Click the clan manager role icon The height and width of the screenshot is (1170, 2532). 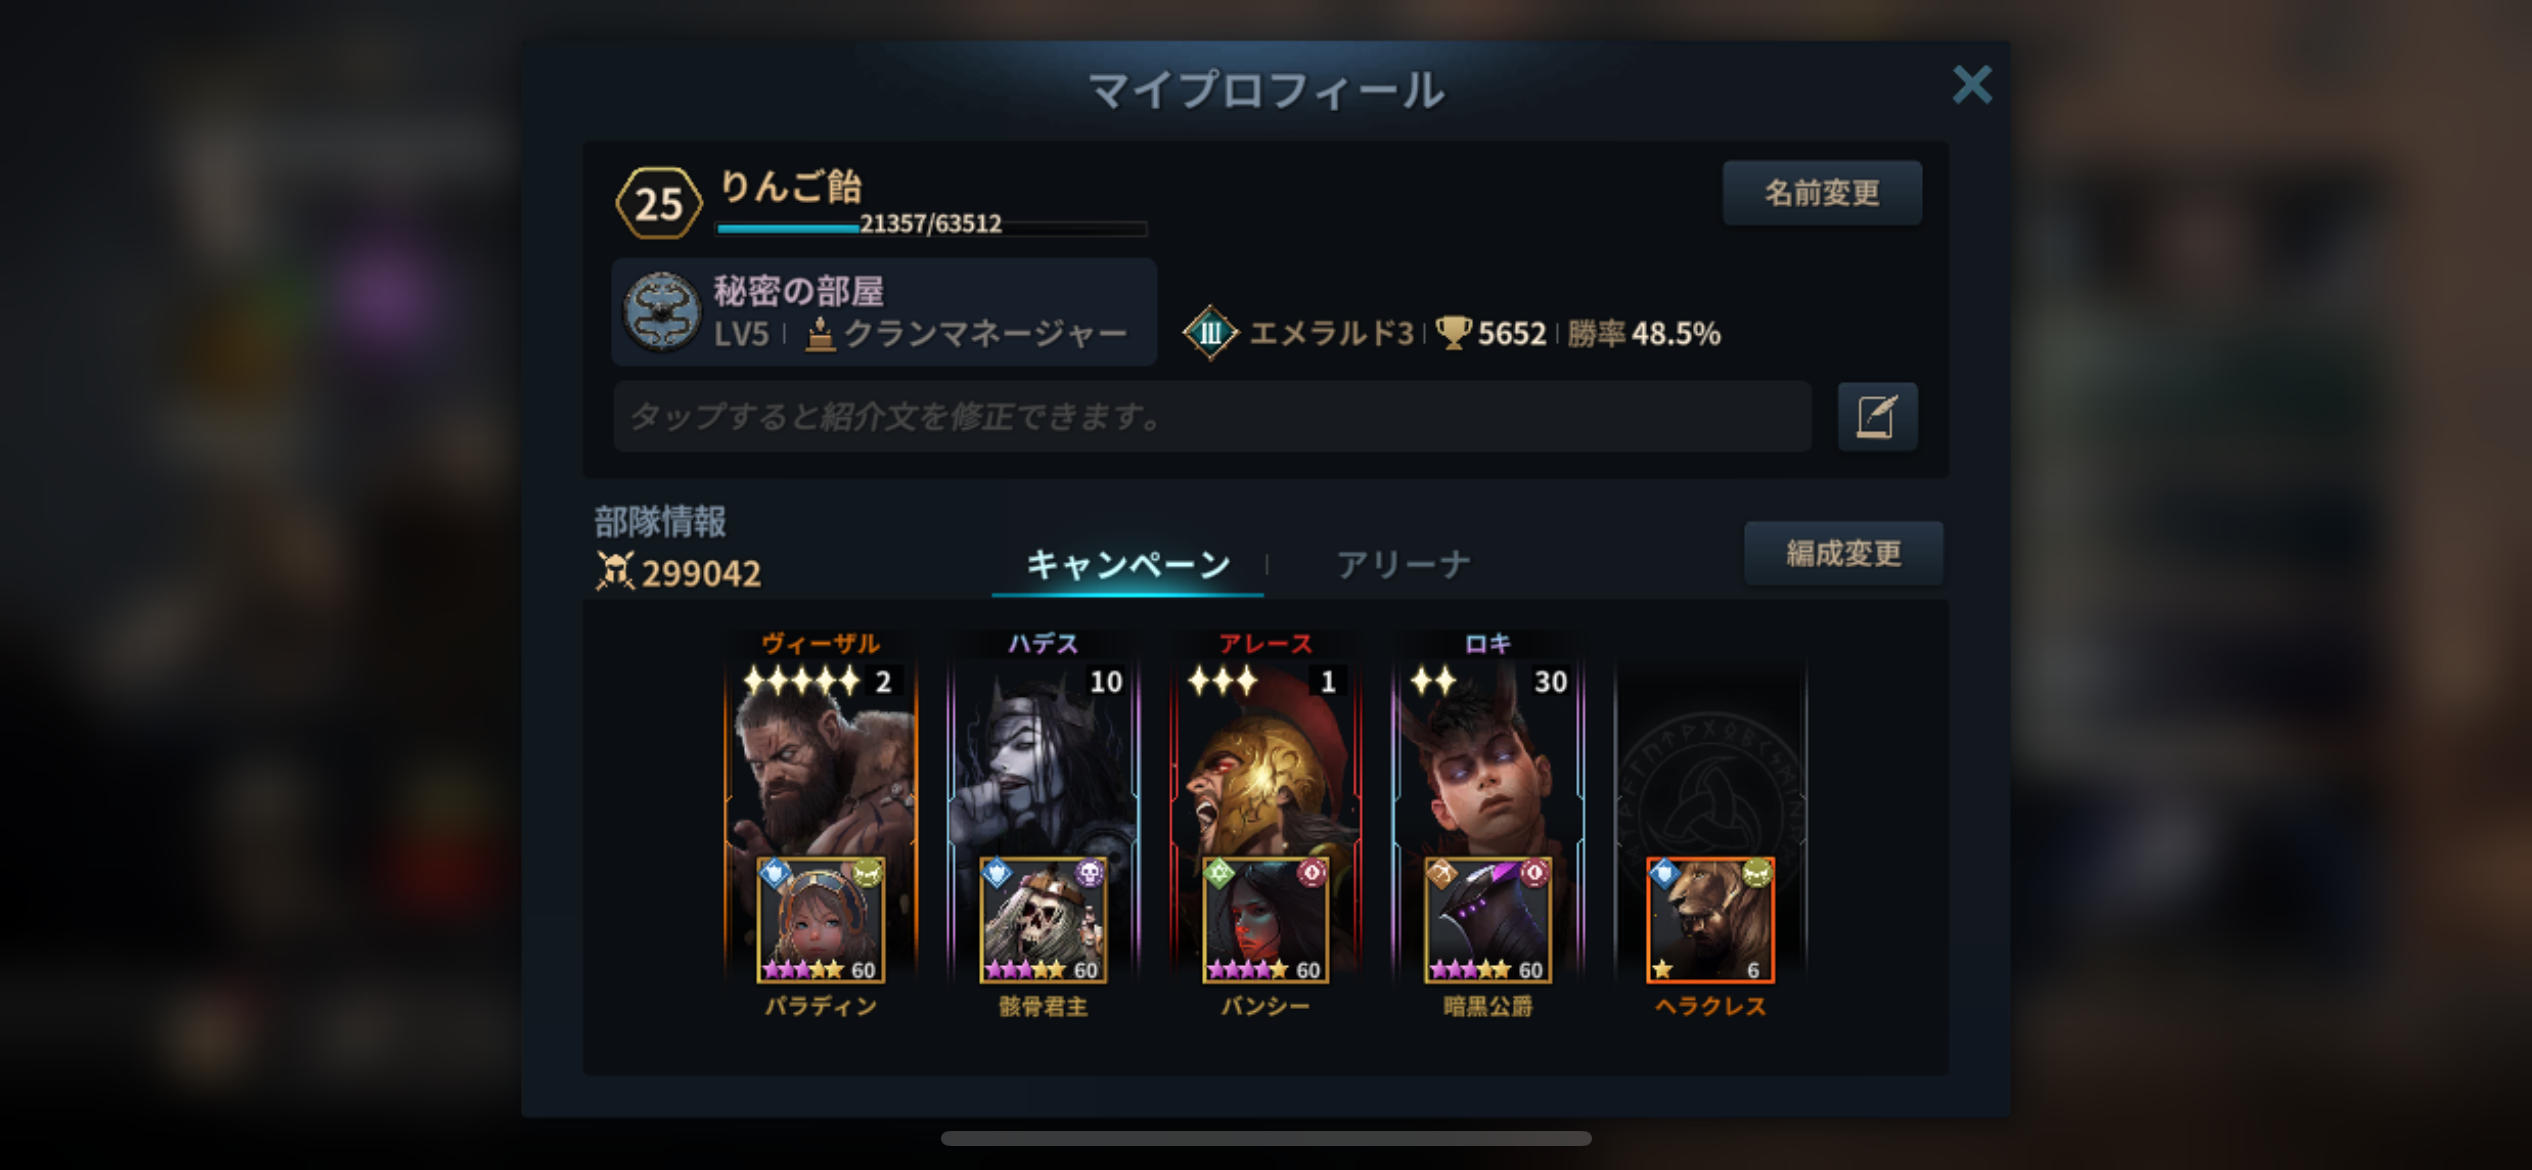[819, 333]
